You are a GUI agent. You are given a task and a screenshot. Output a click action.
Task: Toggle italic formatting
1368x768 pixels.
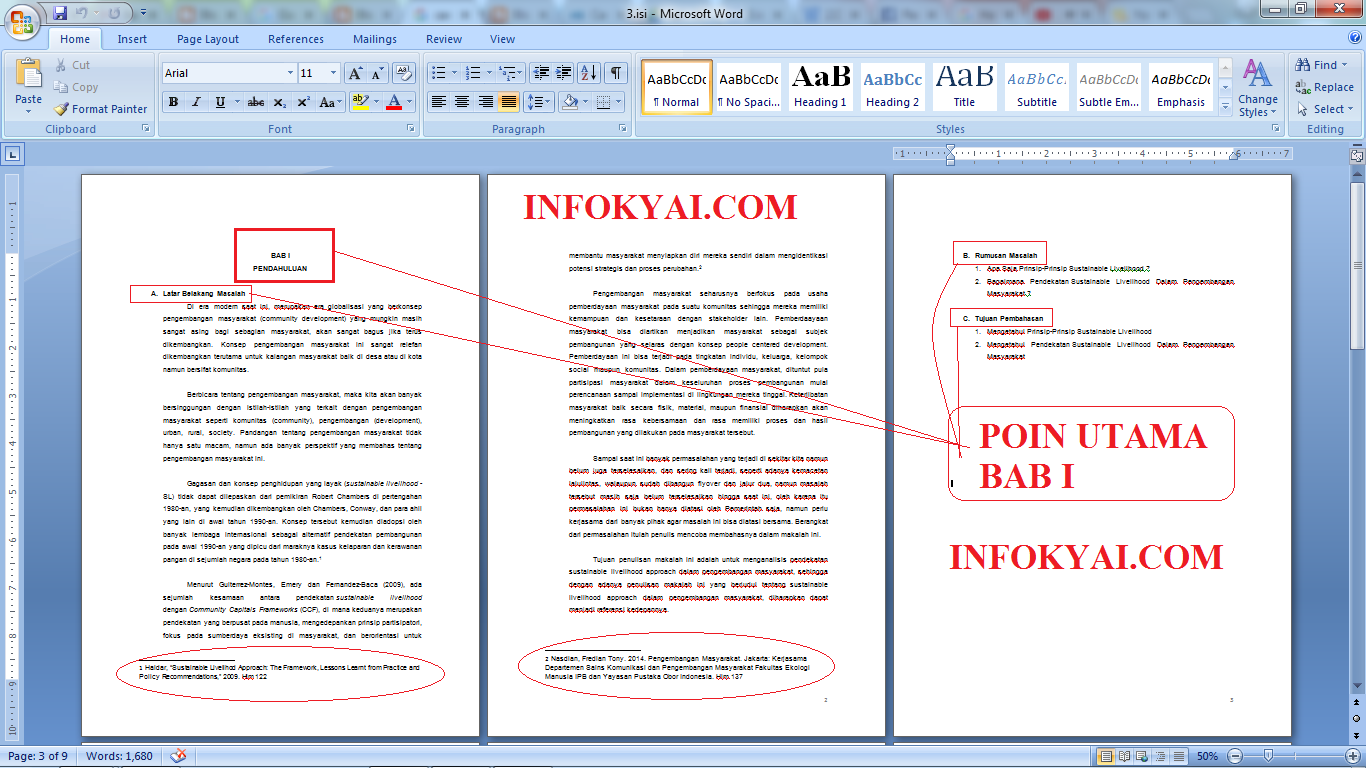196,102
